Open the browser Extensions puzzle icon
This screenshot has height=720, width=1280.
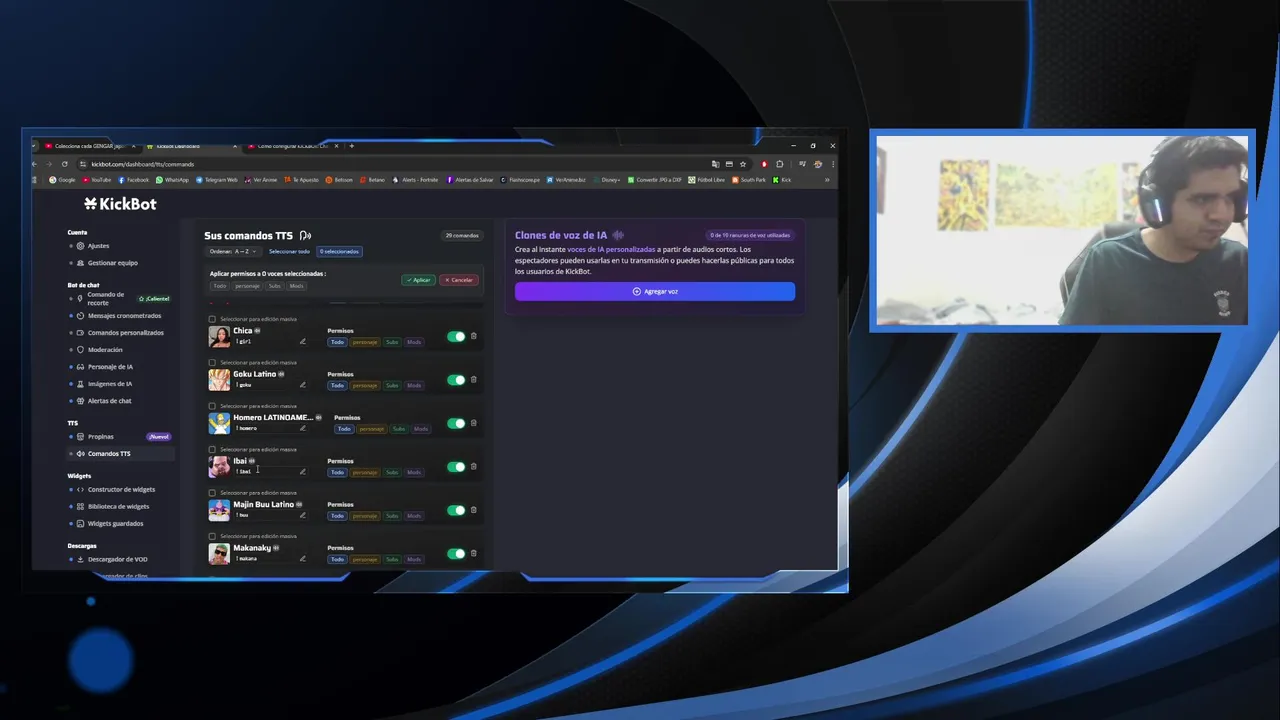point(780,164)
